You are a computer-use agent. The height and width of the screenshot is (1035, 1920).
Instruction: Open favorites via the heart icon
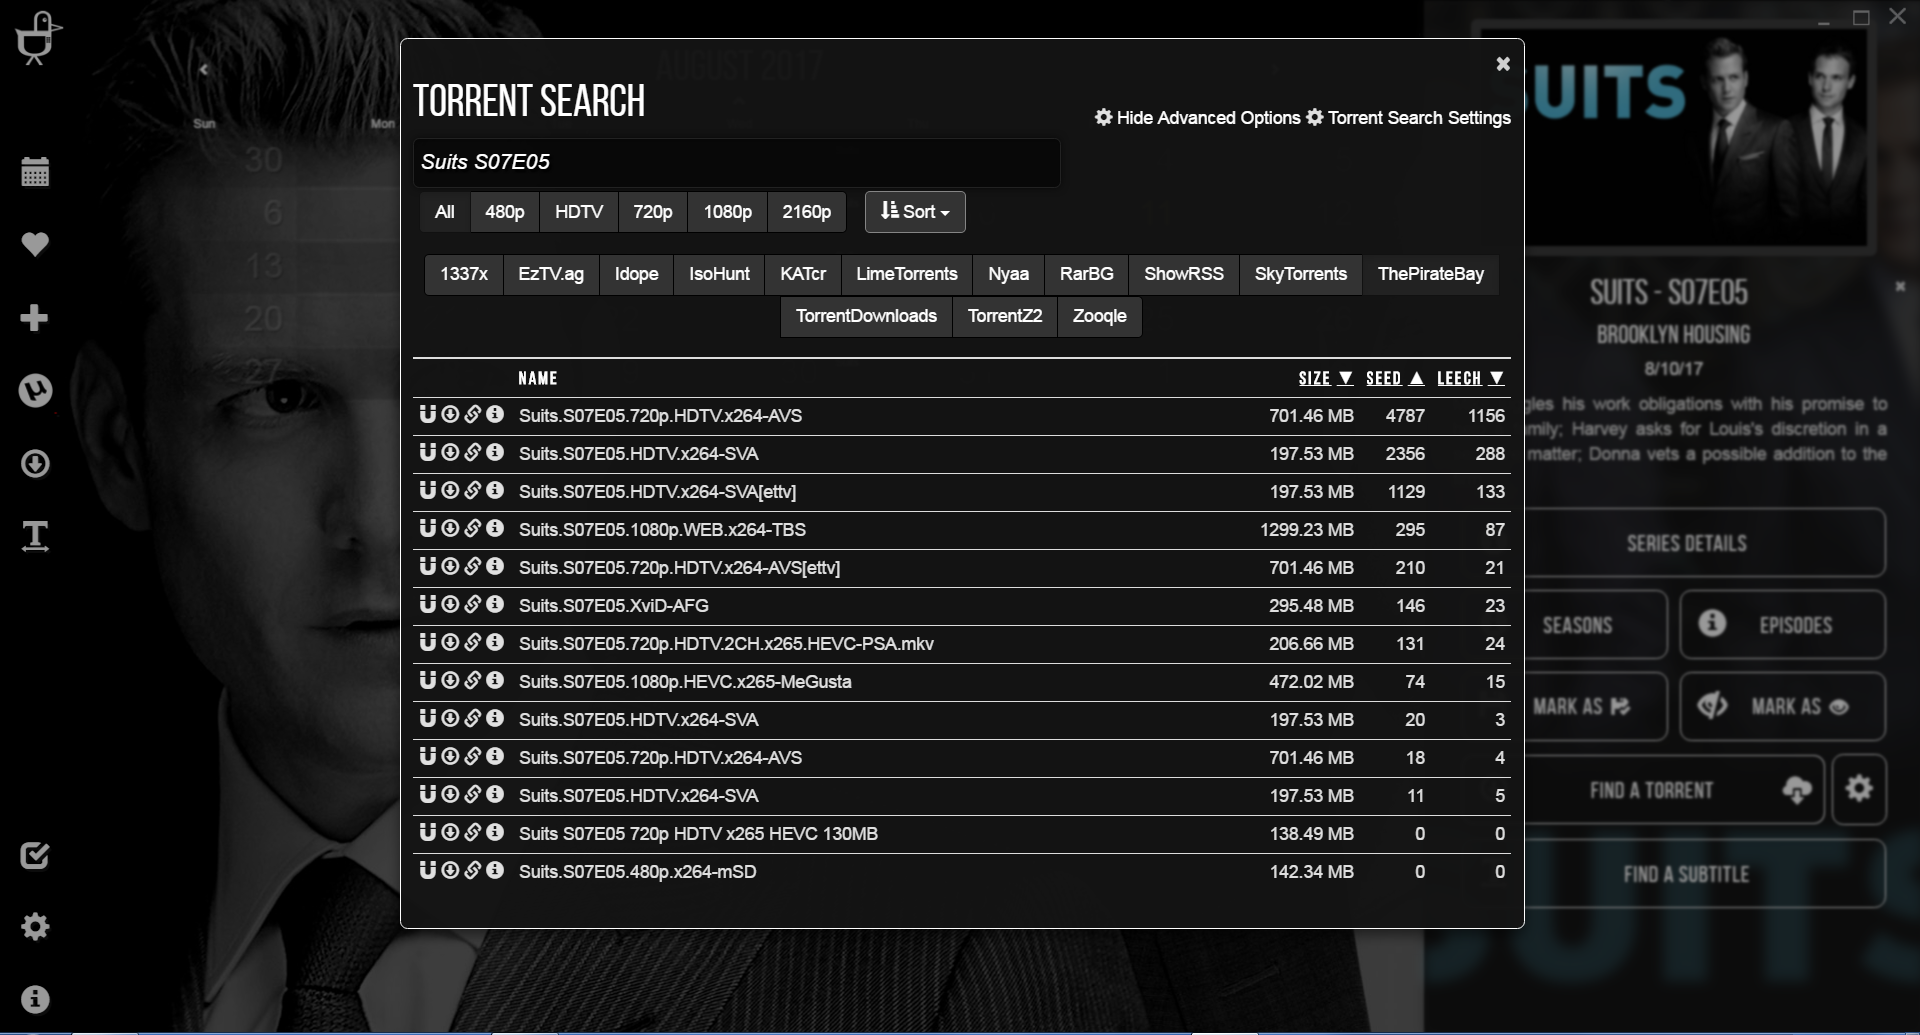[x=35, y=244]
